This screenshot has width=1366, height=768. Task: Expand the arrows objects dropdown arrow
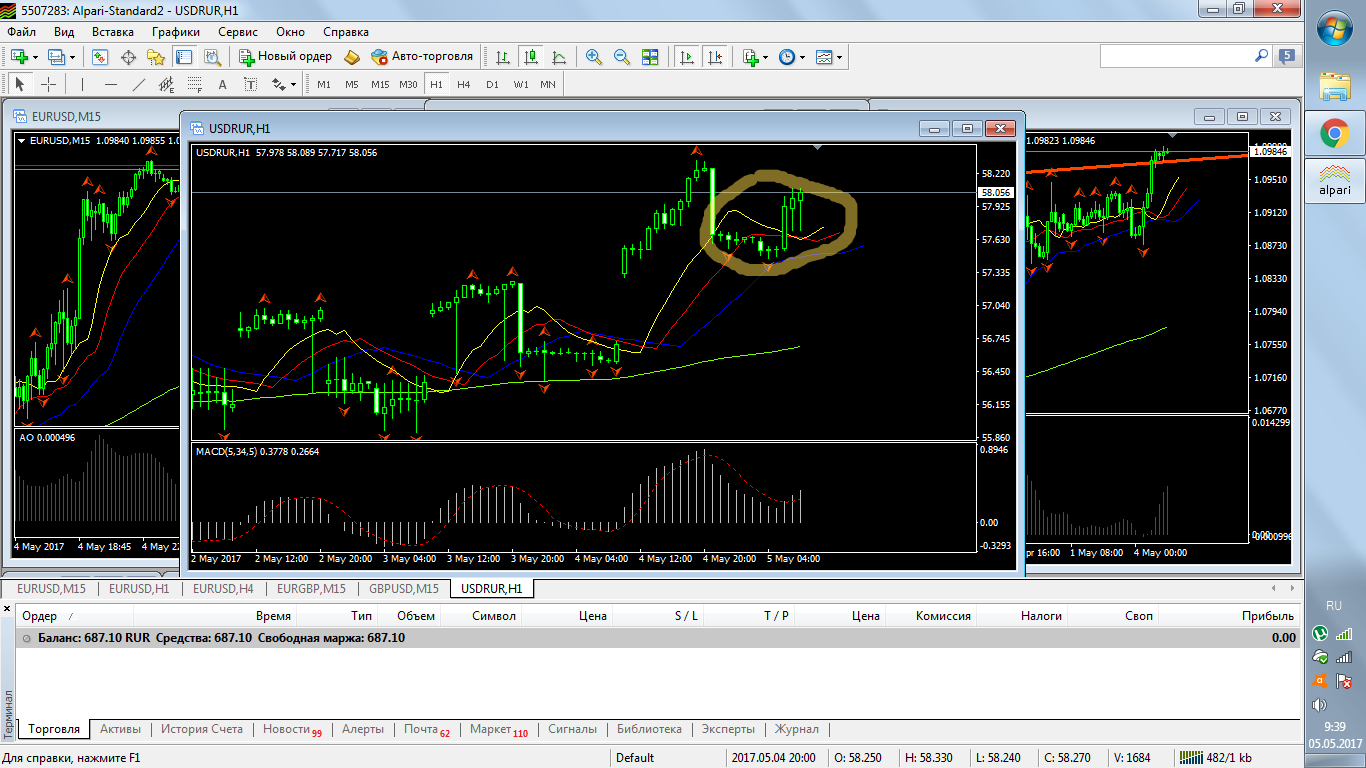point(294,84)
